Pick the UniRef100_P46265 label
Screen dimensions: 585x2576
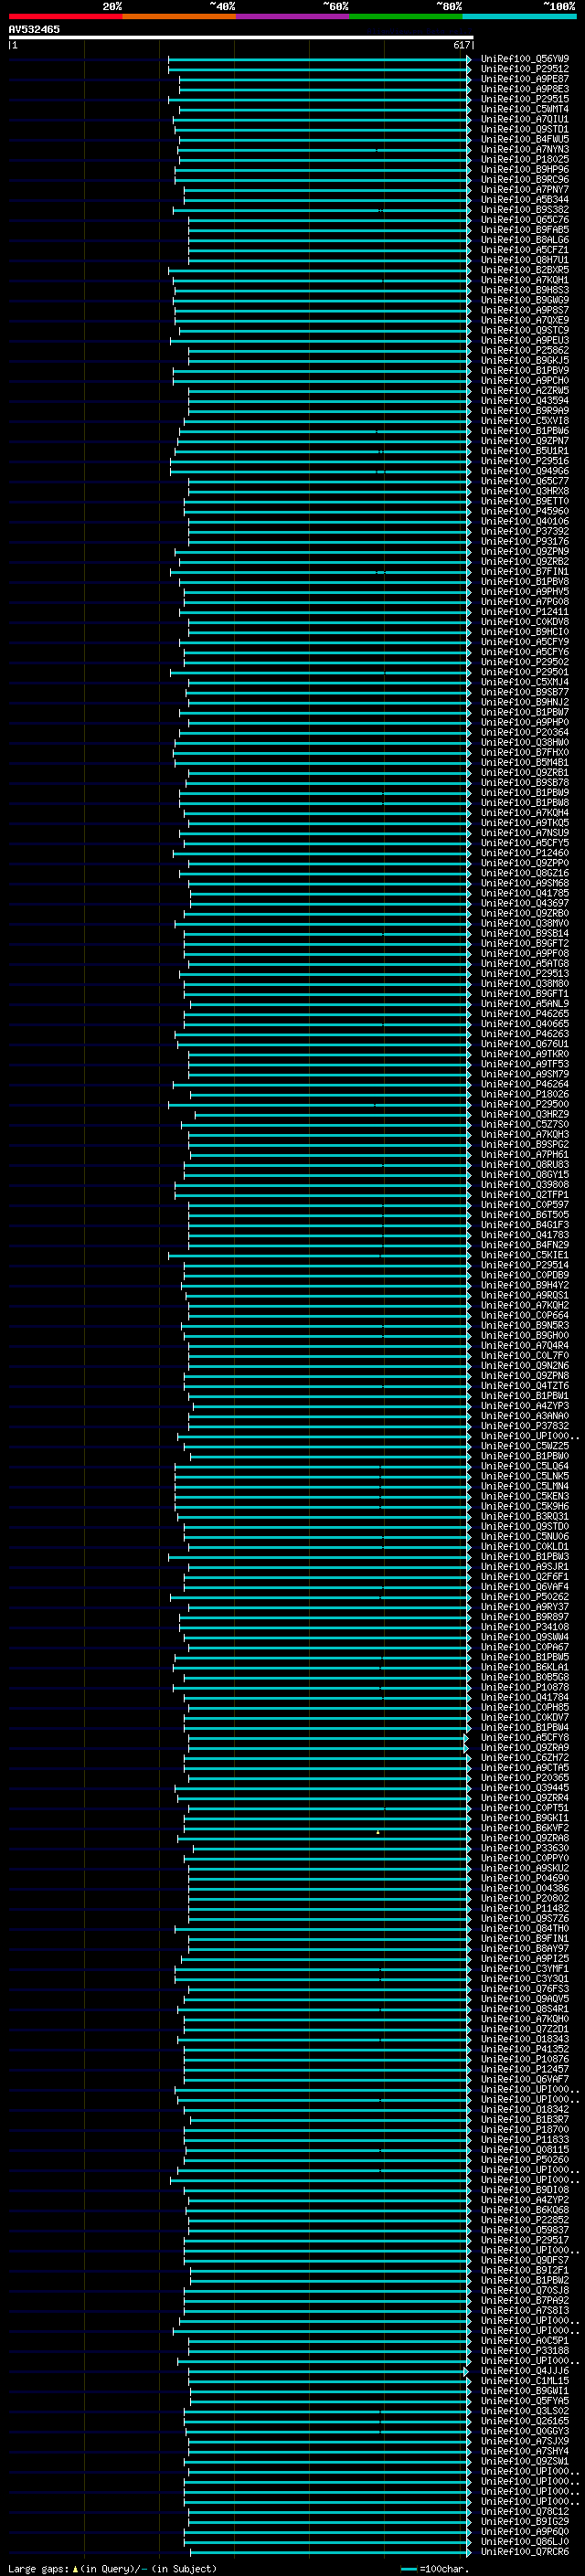pyautogui.click(x=525, y=1014)
